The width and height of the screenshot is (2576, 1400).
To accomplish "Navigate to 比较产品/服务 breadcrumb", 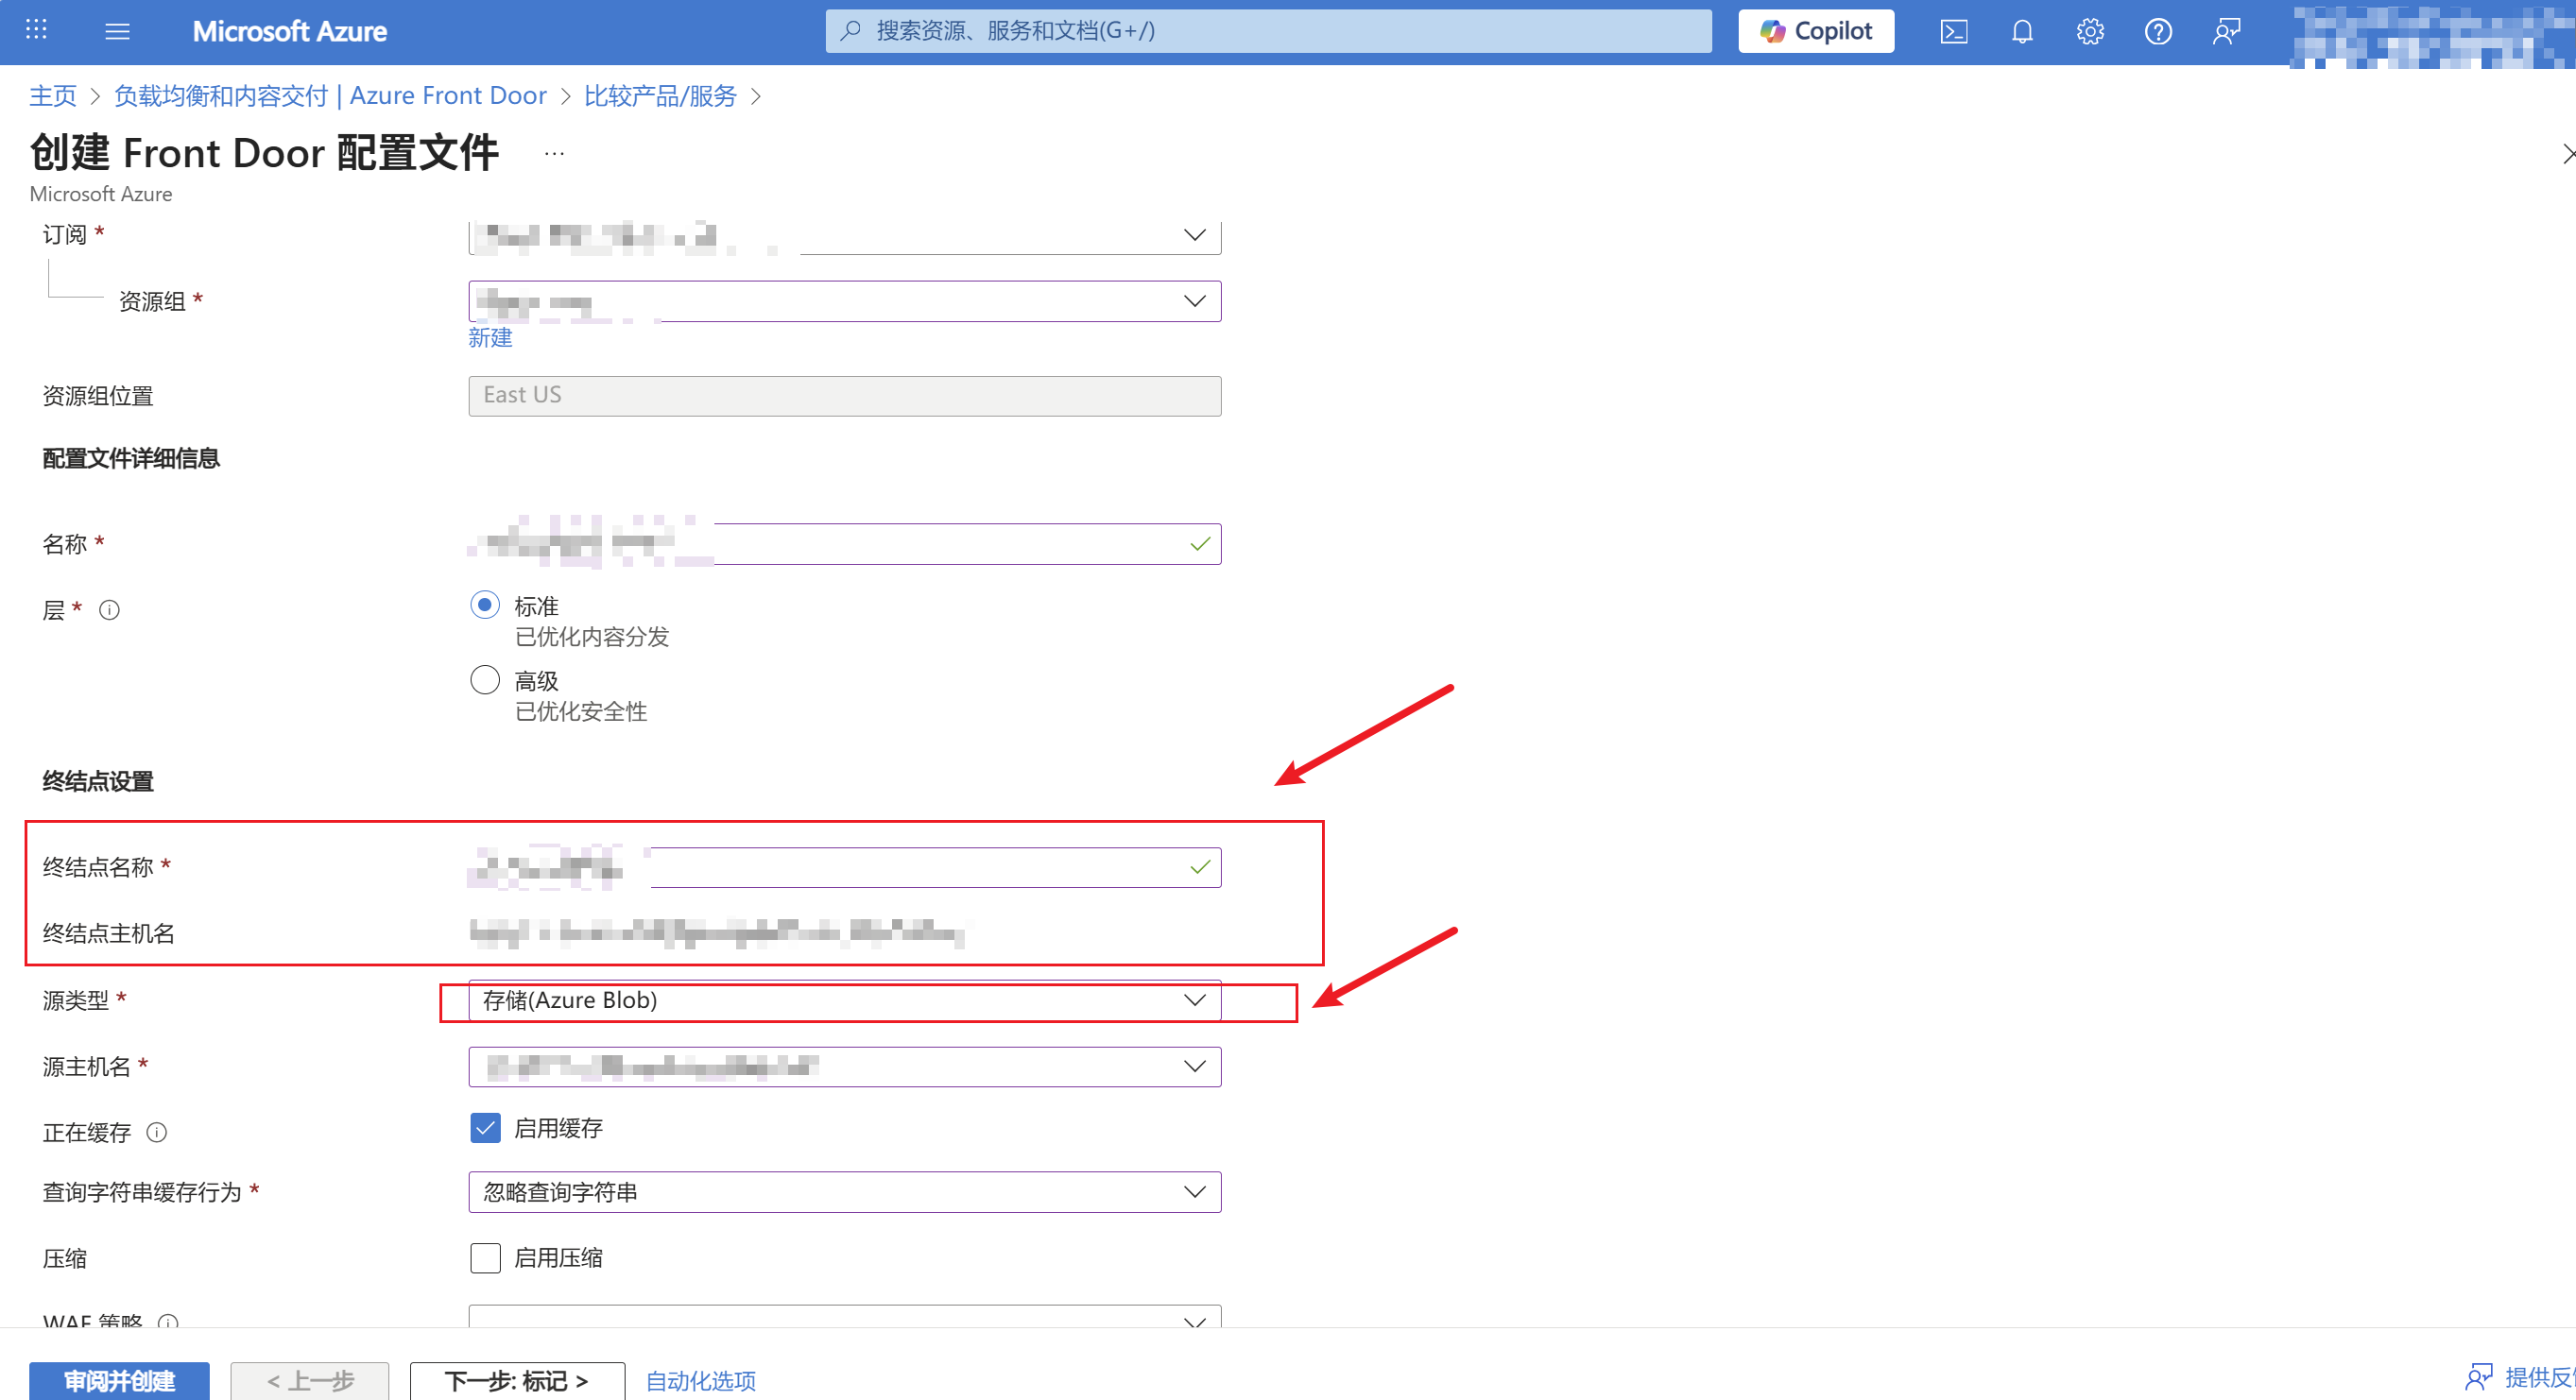I will tap(660, 96).
